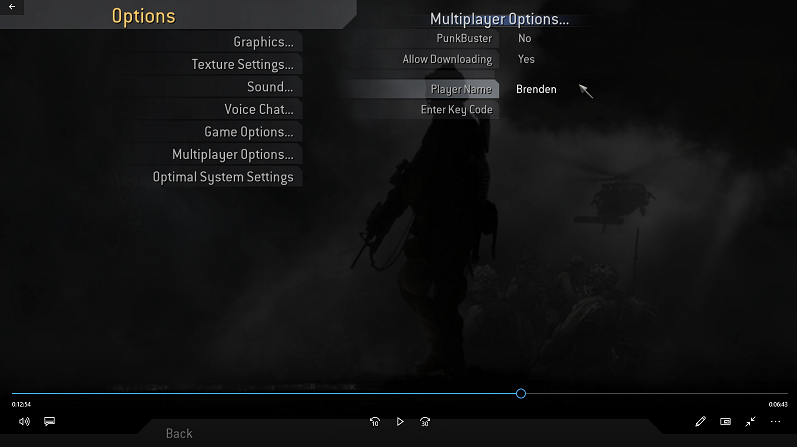This screenshot has height=447, width=797.
Task: Click the back arrow in the top-left corner
Action: (x=12, y=7)
